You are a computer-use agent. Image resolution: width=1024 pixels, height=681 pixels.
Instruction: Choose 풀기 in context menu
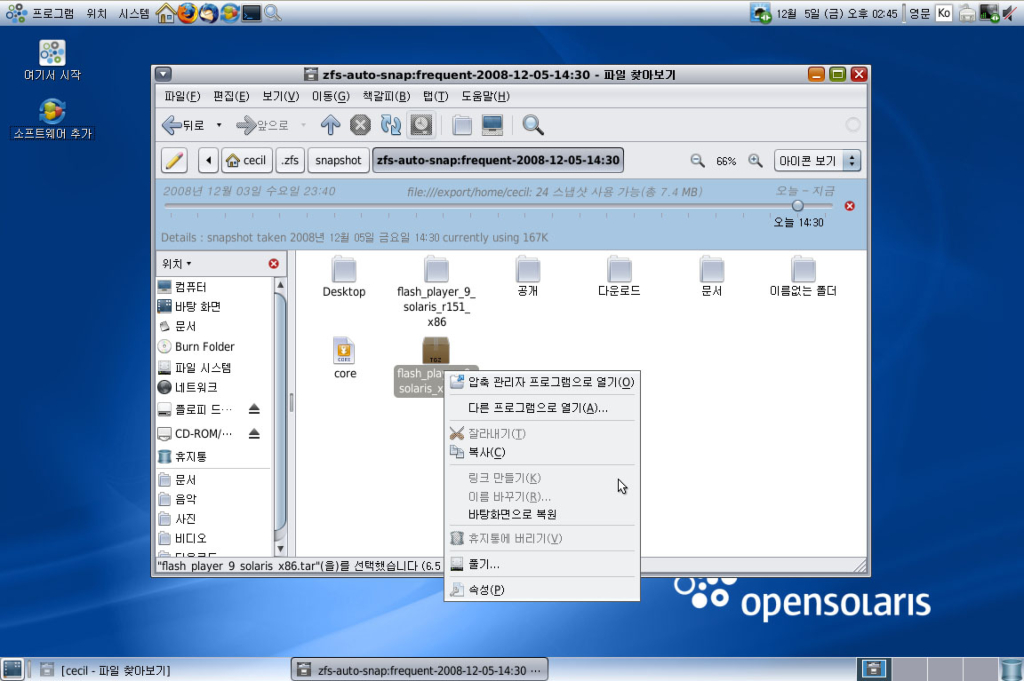541,563
